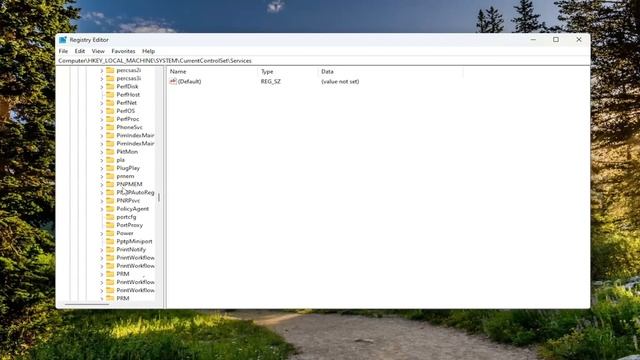Click the tree pane horizontal scrollbar

point(87,304)
